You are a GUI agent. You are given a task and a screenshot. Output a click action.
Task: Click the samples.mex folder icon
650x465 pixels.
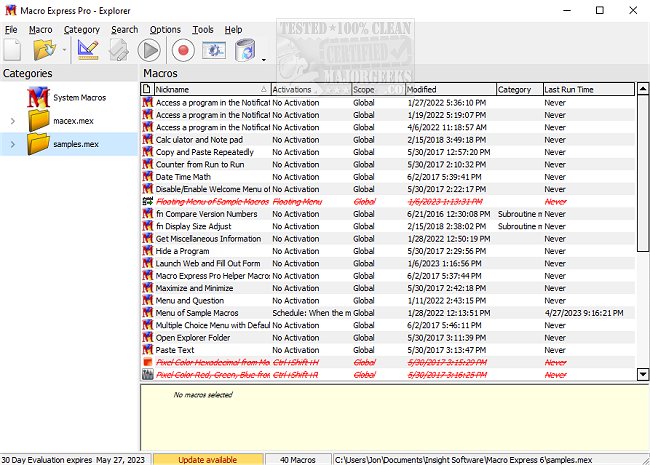39,144
